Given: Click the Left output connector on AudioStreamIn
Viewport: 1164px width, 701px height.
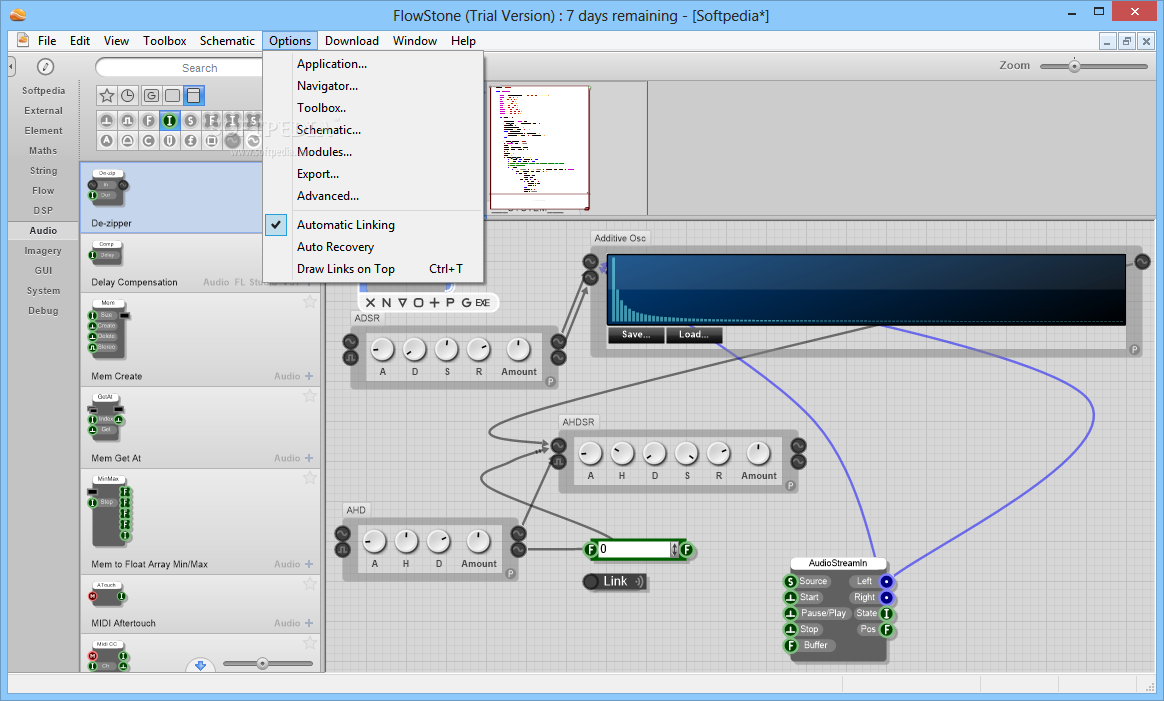Looking at the screenshot, I should [x=886, y=581].
